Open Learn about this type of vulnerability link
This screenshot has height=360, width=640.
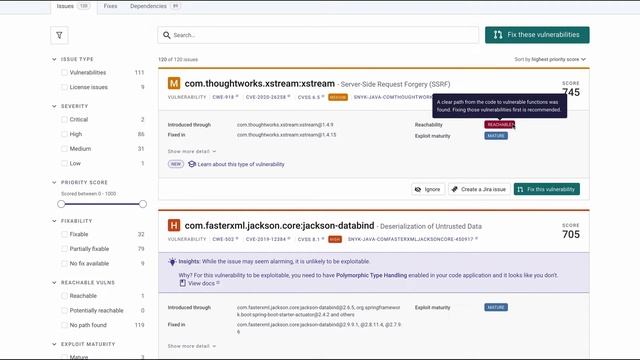(x=241, y=164)
